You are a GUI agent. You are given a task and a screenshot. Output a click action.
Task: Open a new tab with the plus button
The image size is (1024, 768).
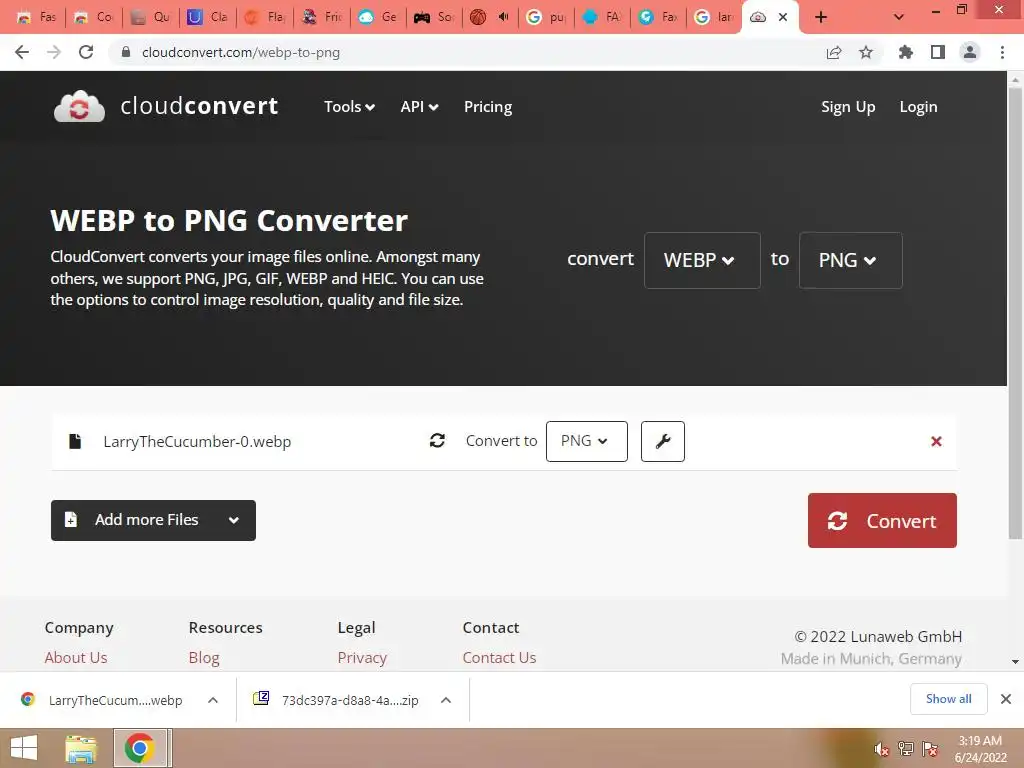tap(821, 17)
